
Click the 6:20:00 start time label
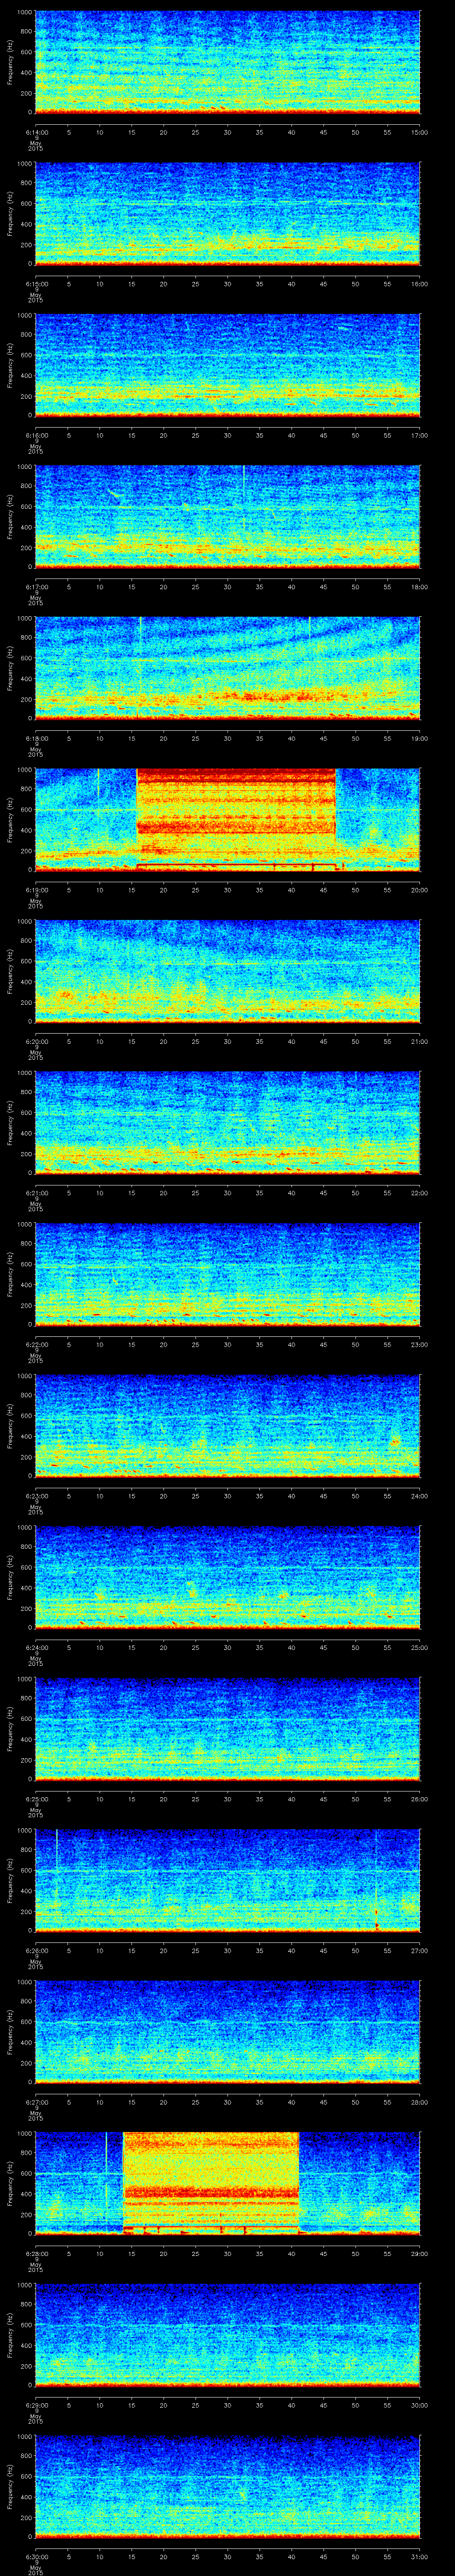pyautogui.click(x=36, y=1041)
